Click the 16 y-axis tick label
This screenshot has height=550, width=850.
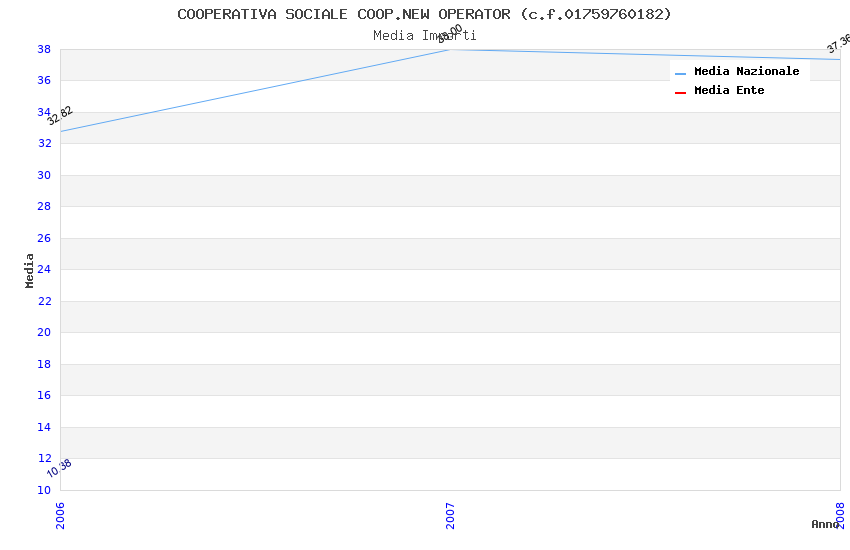(44, 396)
